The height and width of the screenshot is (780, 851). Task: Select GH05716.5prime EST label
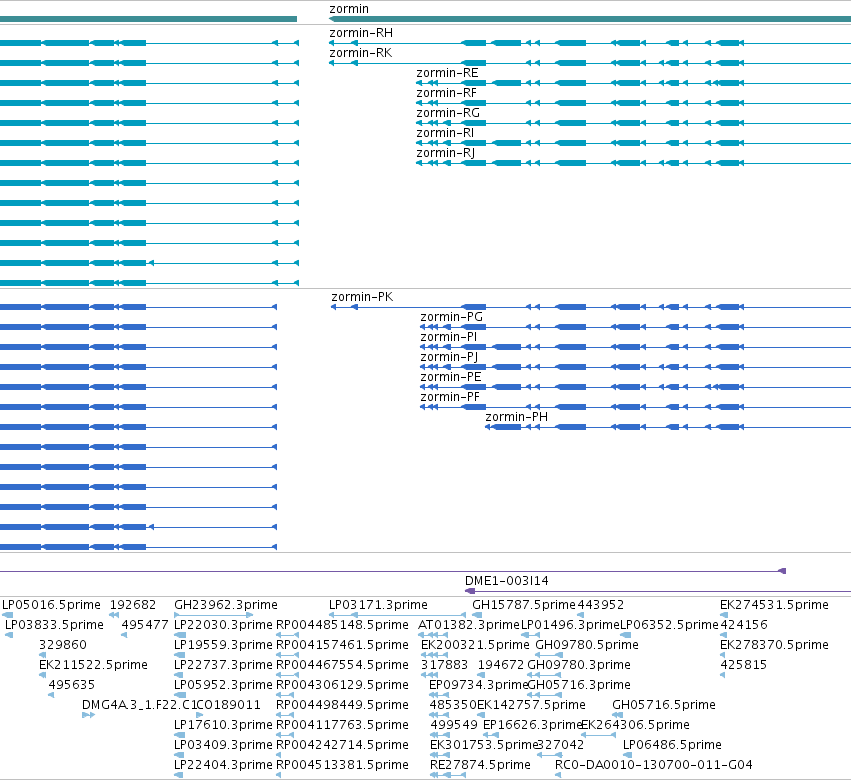click(x=664, y=705)
